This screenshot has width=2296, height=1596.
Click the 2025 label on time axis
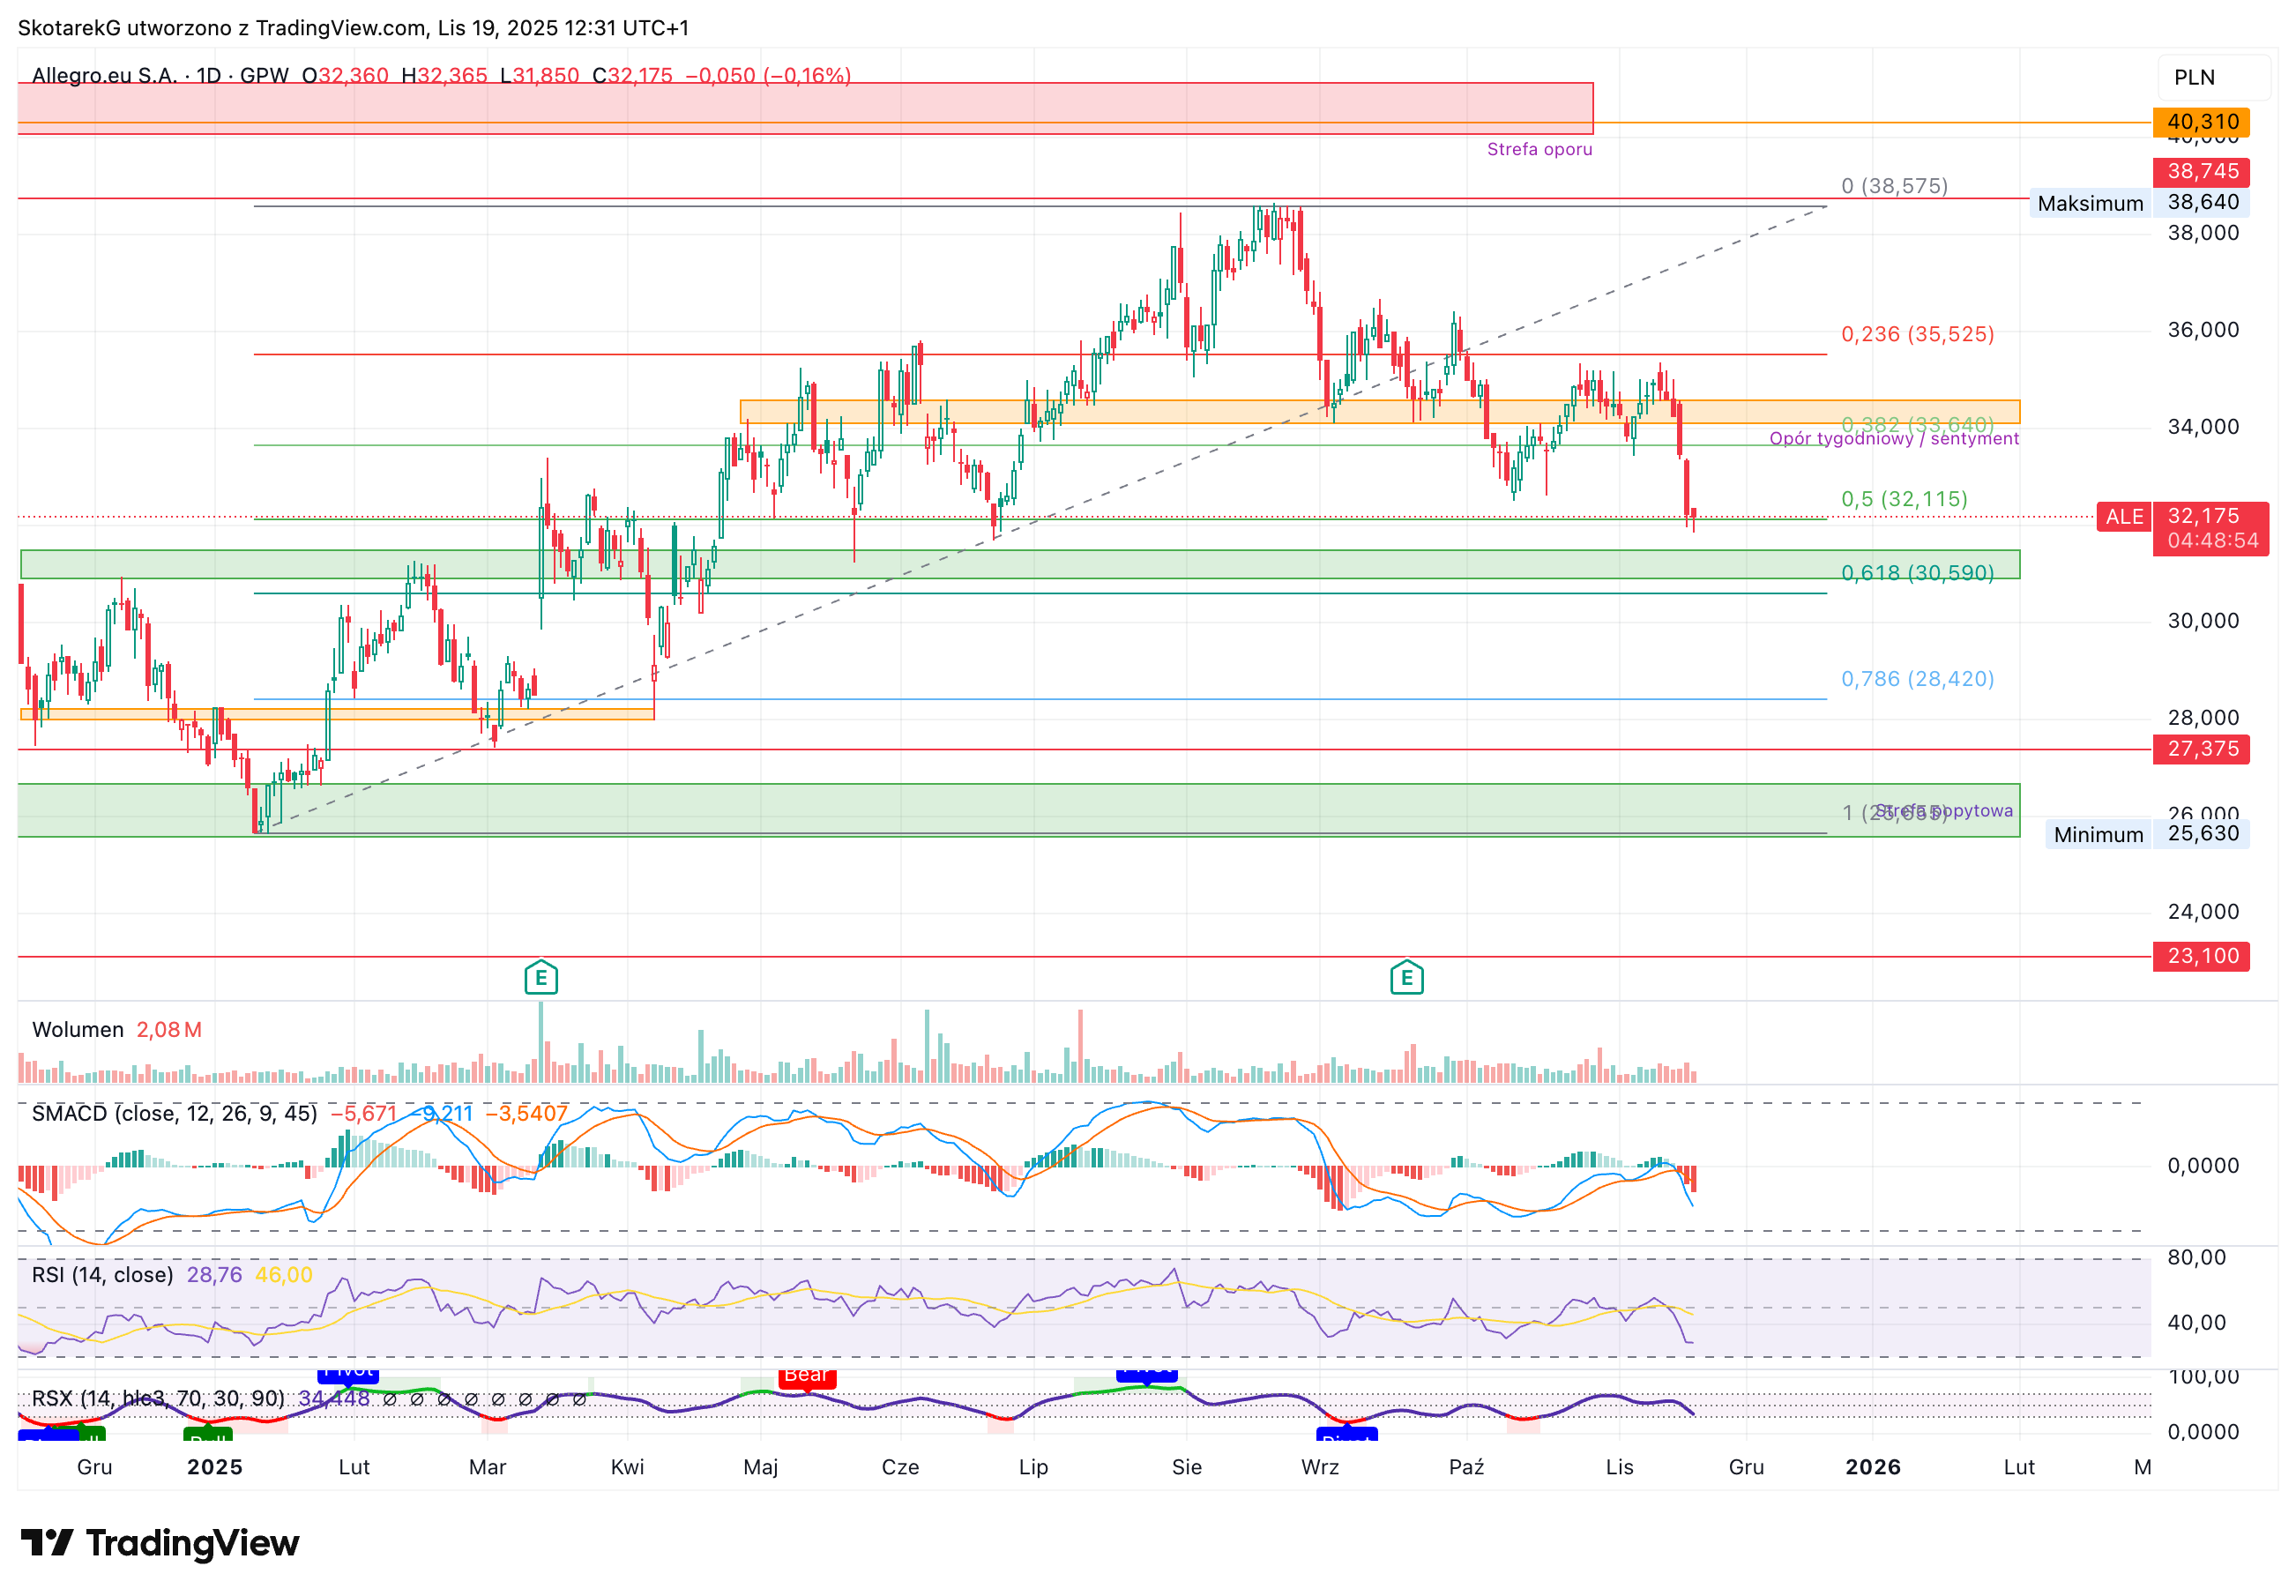(214, 1466)
